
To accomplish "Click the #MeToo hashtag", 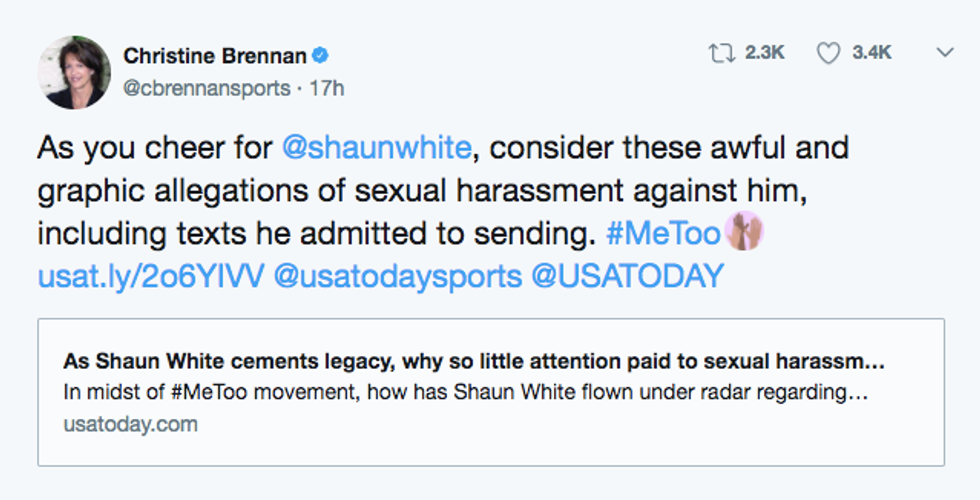I will [x=664, y=234].
